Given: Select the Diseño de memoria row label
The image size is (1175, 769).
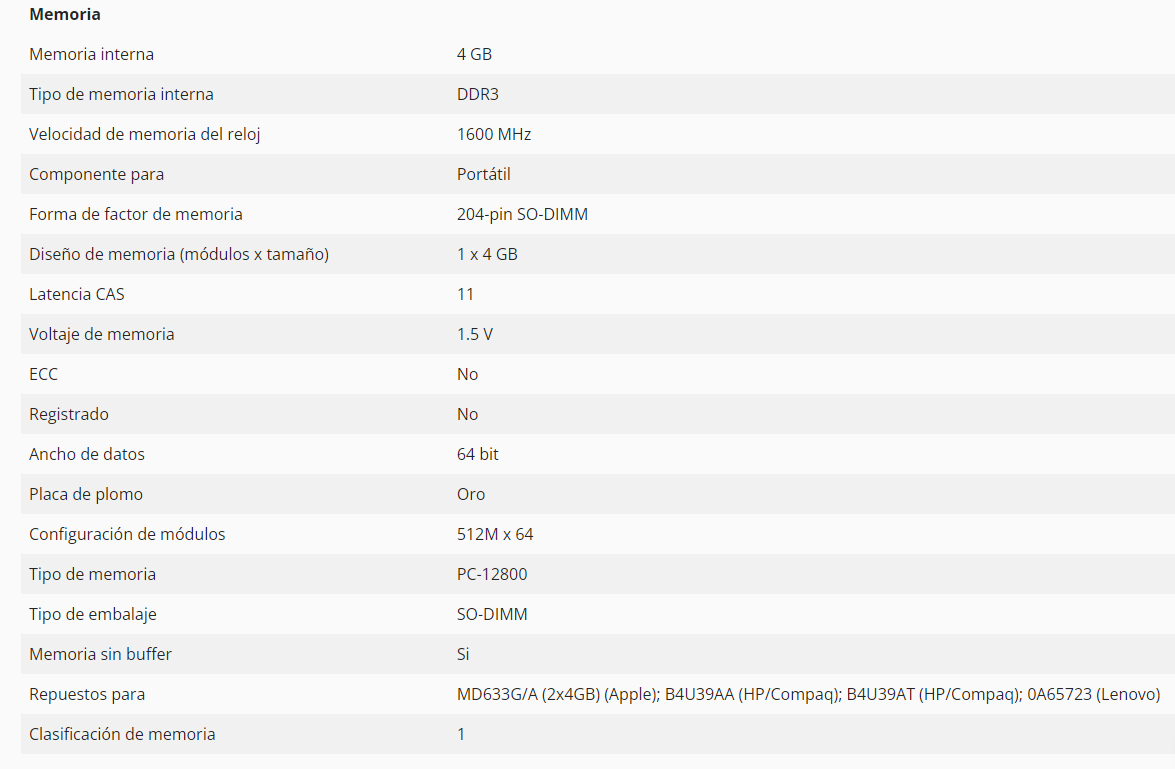Looking at the screenshot, I should [179, 254].
